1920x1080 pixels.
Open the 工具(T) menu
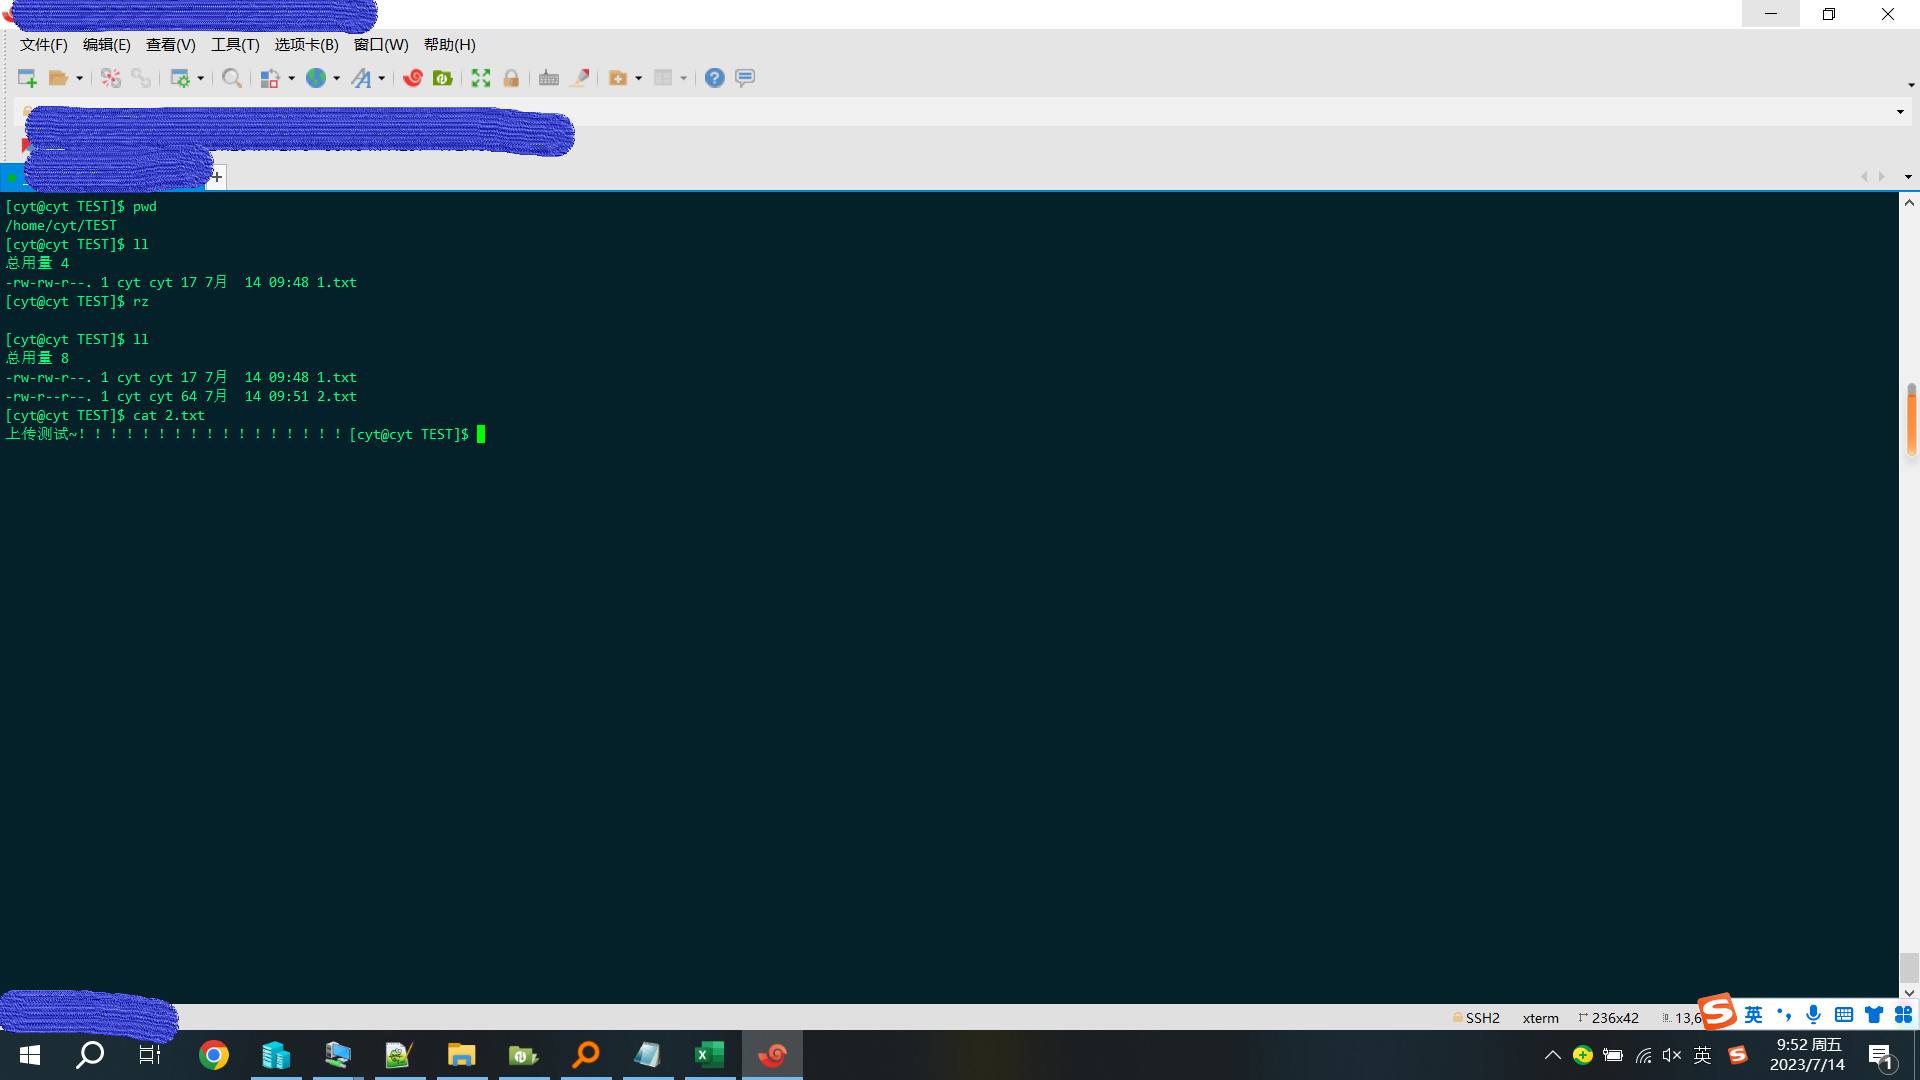235,45
